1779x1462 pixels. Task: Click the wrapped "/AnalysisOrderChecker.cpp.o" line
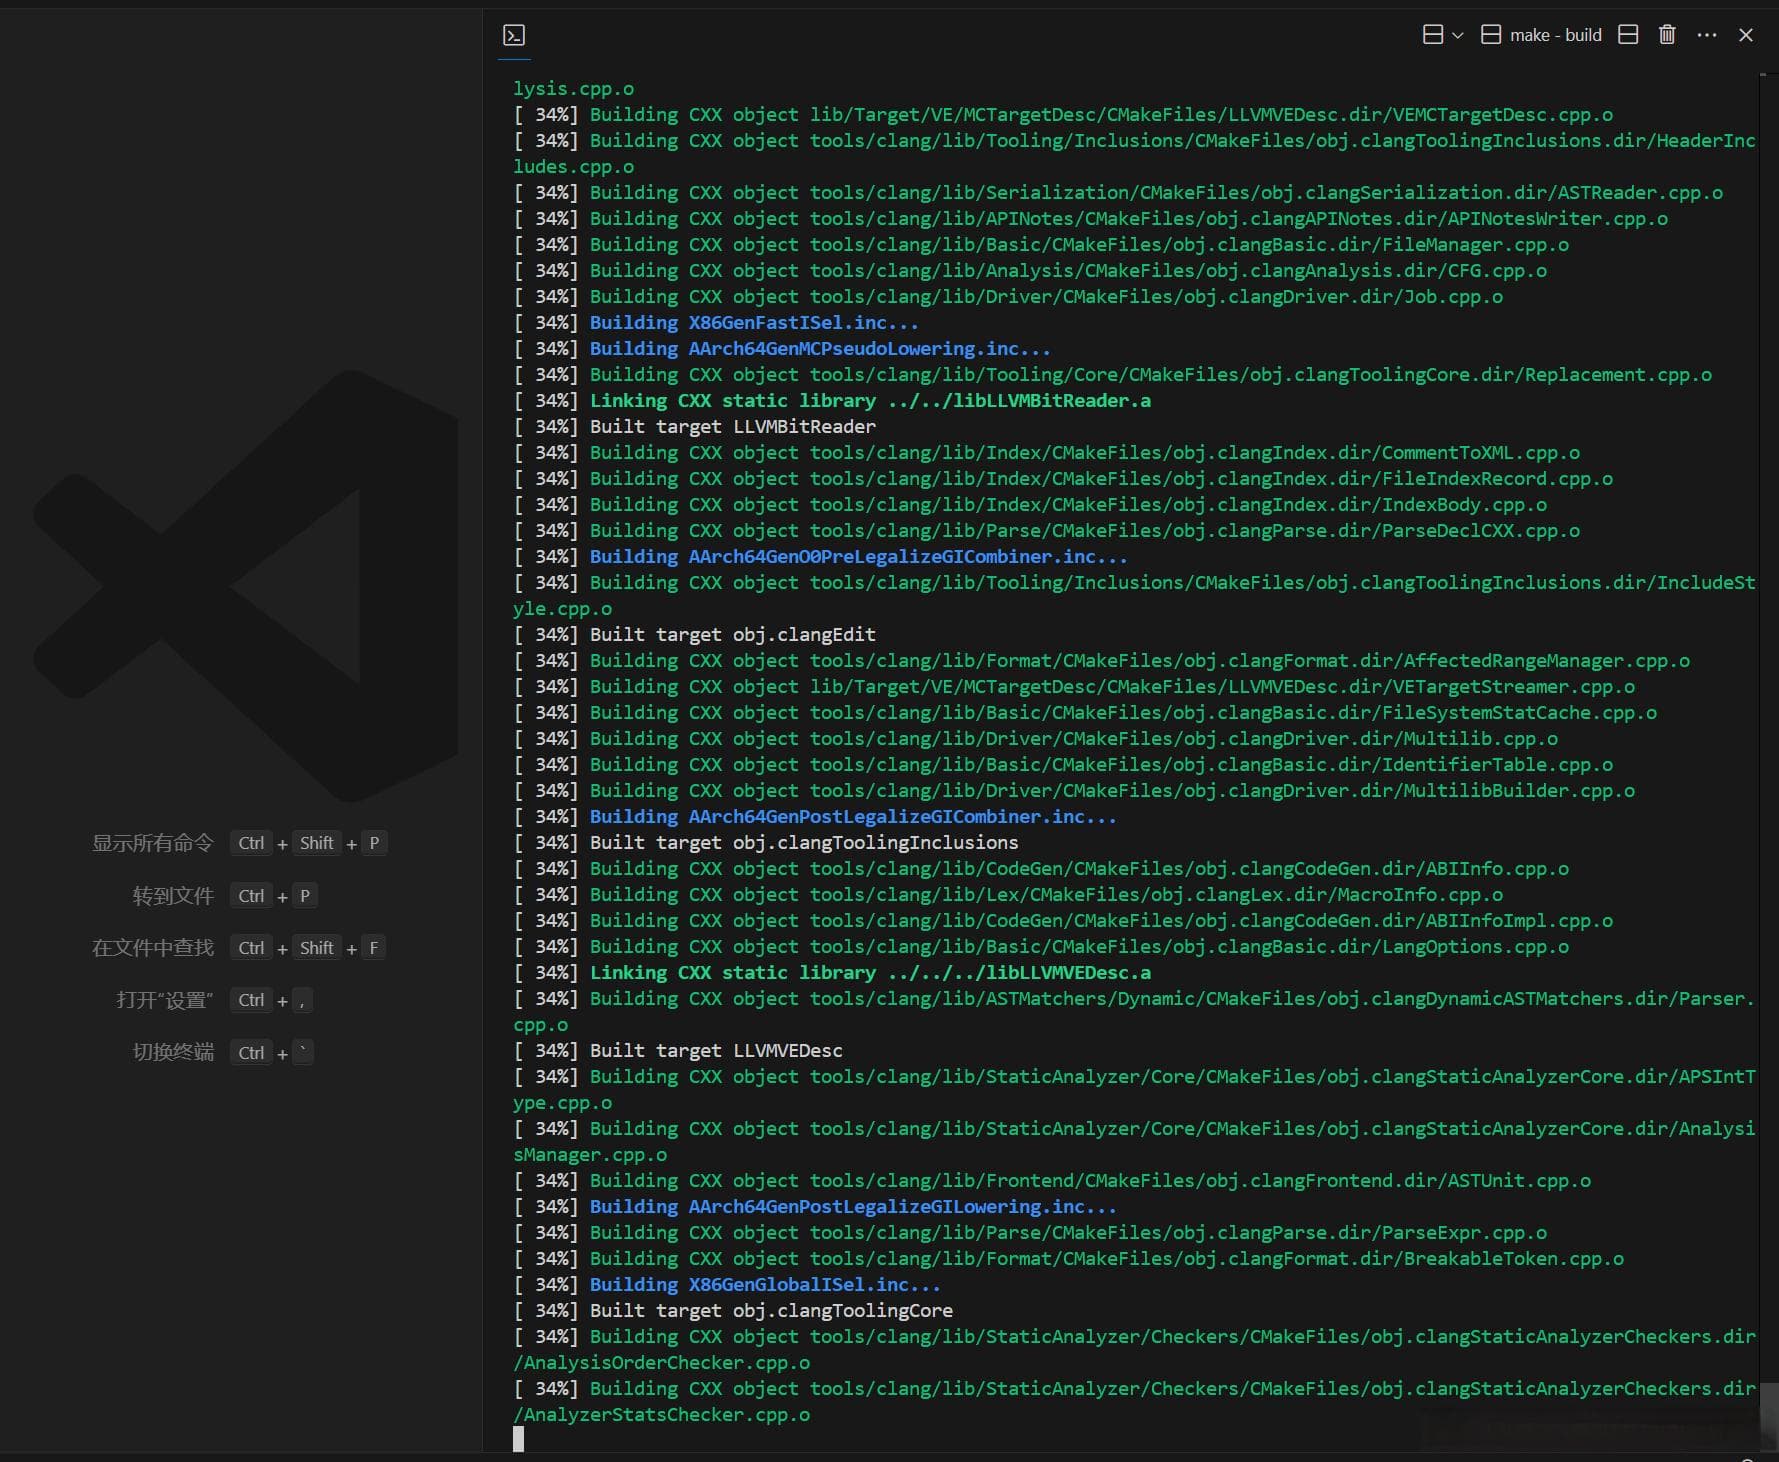tap(662, 1363)
